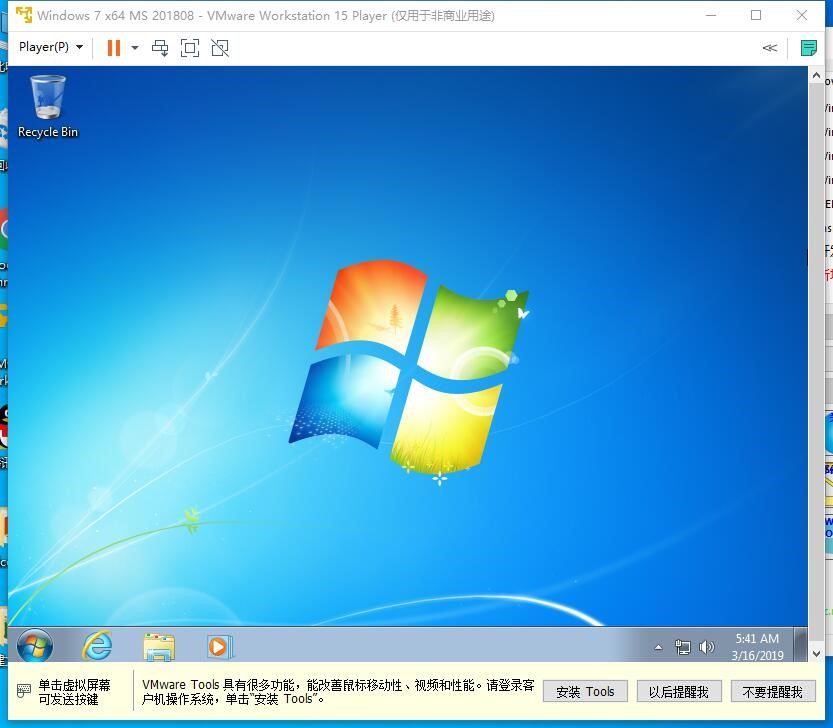Click the scroll down arrow of VM view

817,654
